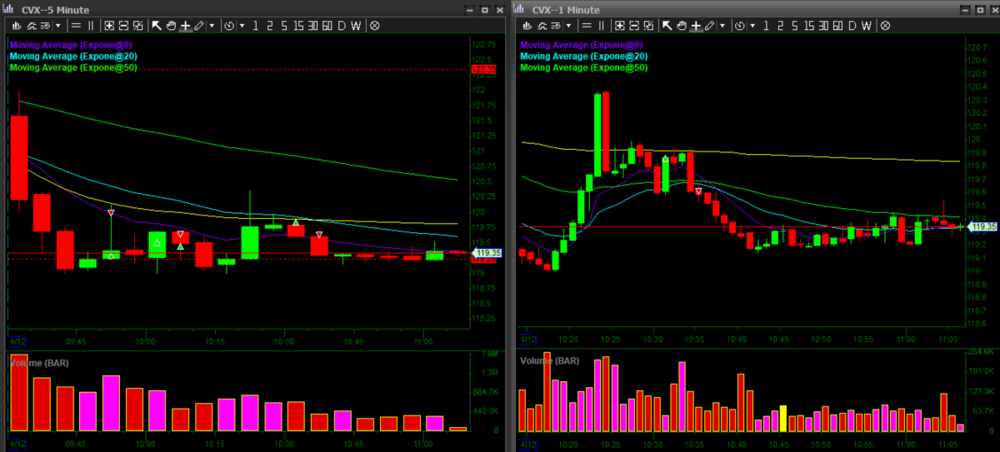This screenshot has height=452, width=1000.
Task: Toggle crosshair cursor in 5 Minute chart
Action: tap(185, 25)
